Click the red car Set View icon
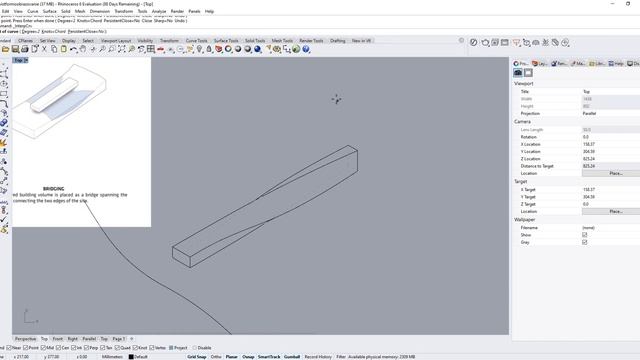The image size is (640, 360). [161, 49]
